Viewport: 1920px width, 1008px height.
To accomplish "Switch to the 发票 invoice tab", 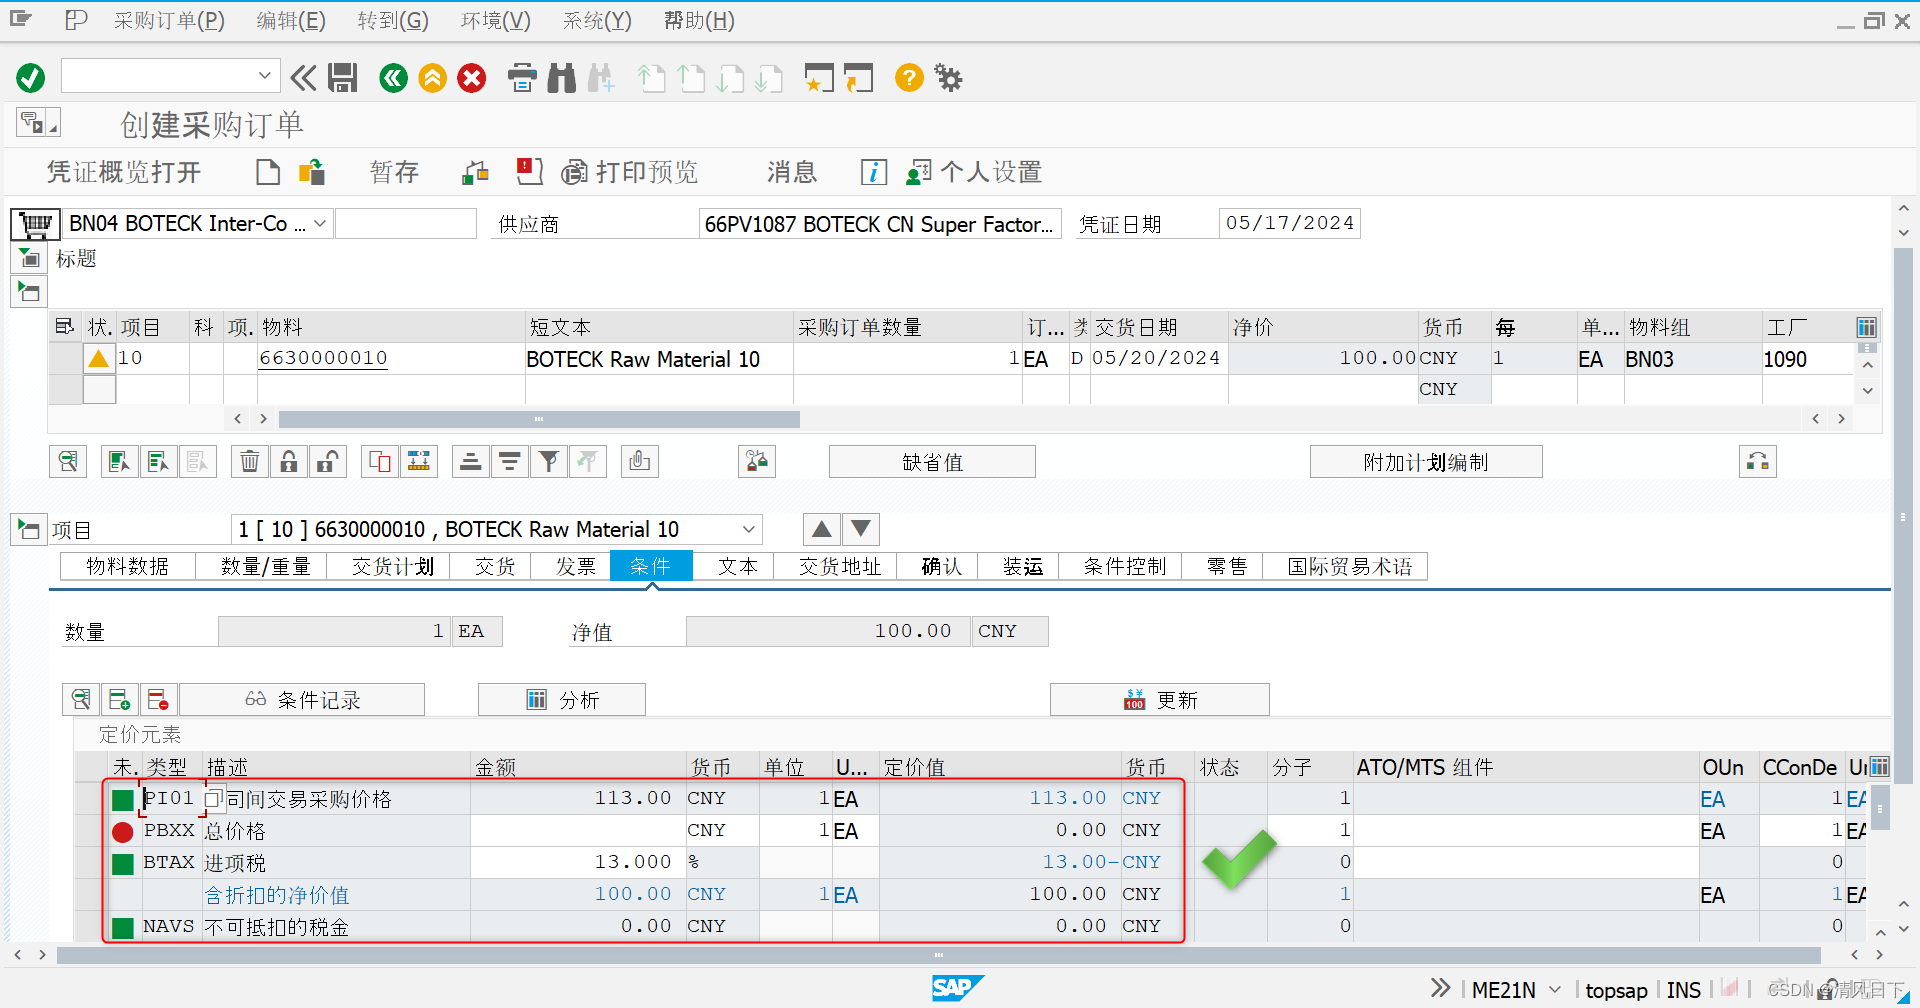I will tap(575, 566).
